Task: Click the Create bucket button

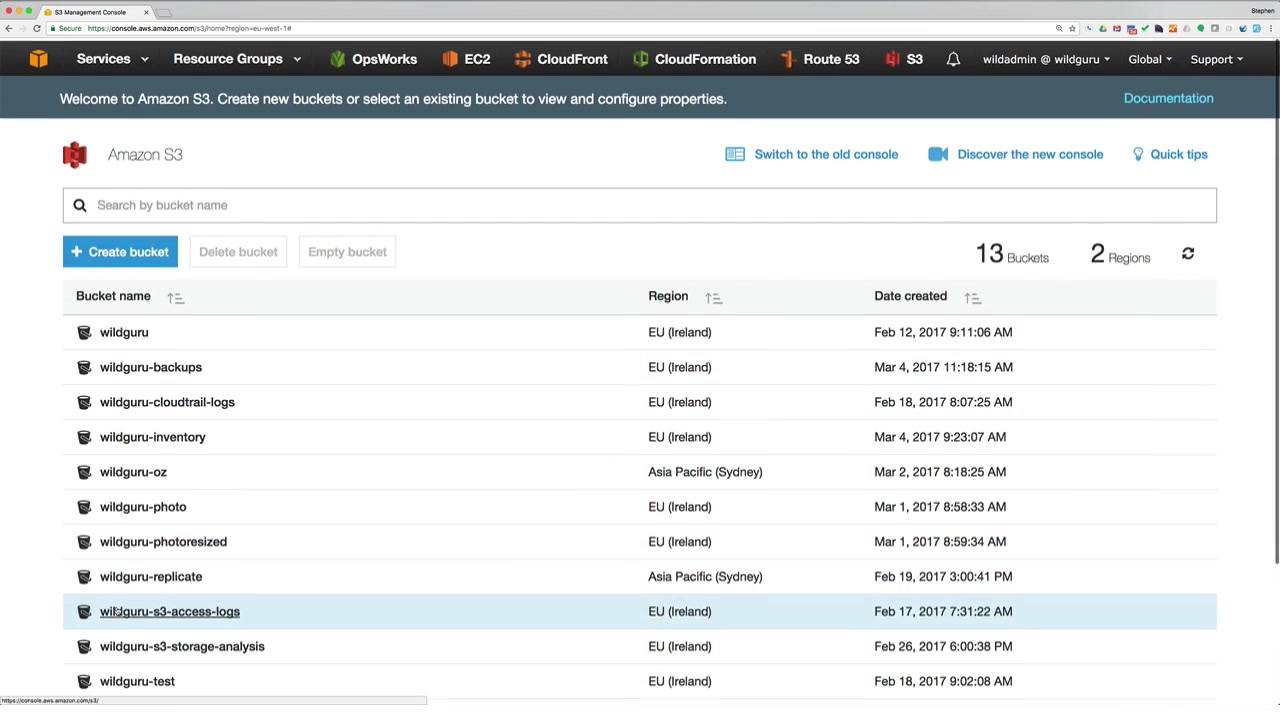Action: point(120,252)
